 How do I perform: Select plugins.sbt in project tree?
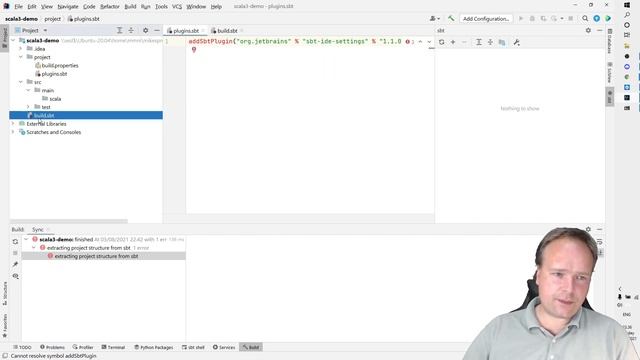coord(54,74)
